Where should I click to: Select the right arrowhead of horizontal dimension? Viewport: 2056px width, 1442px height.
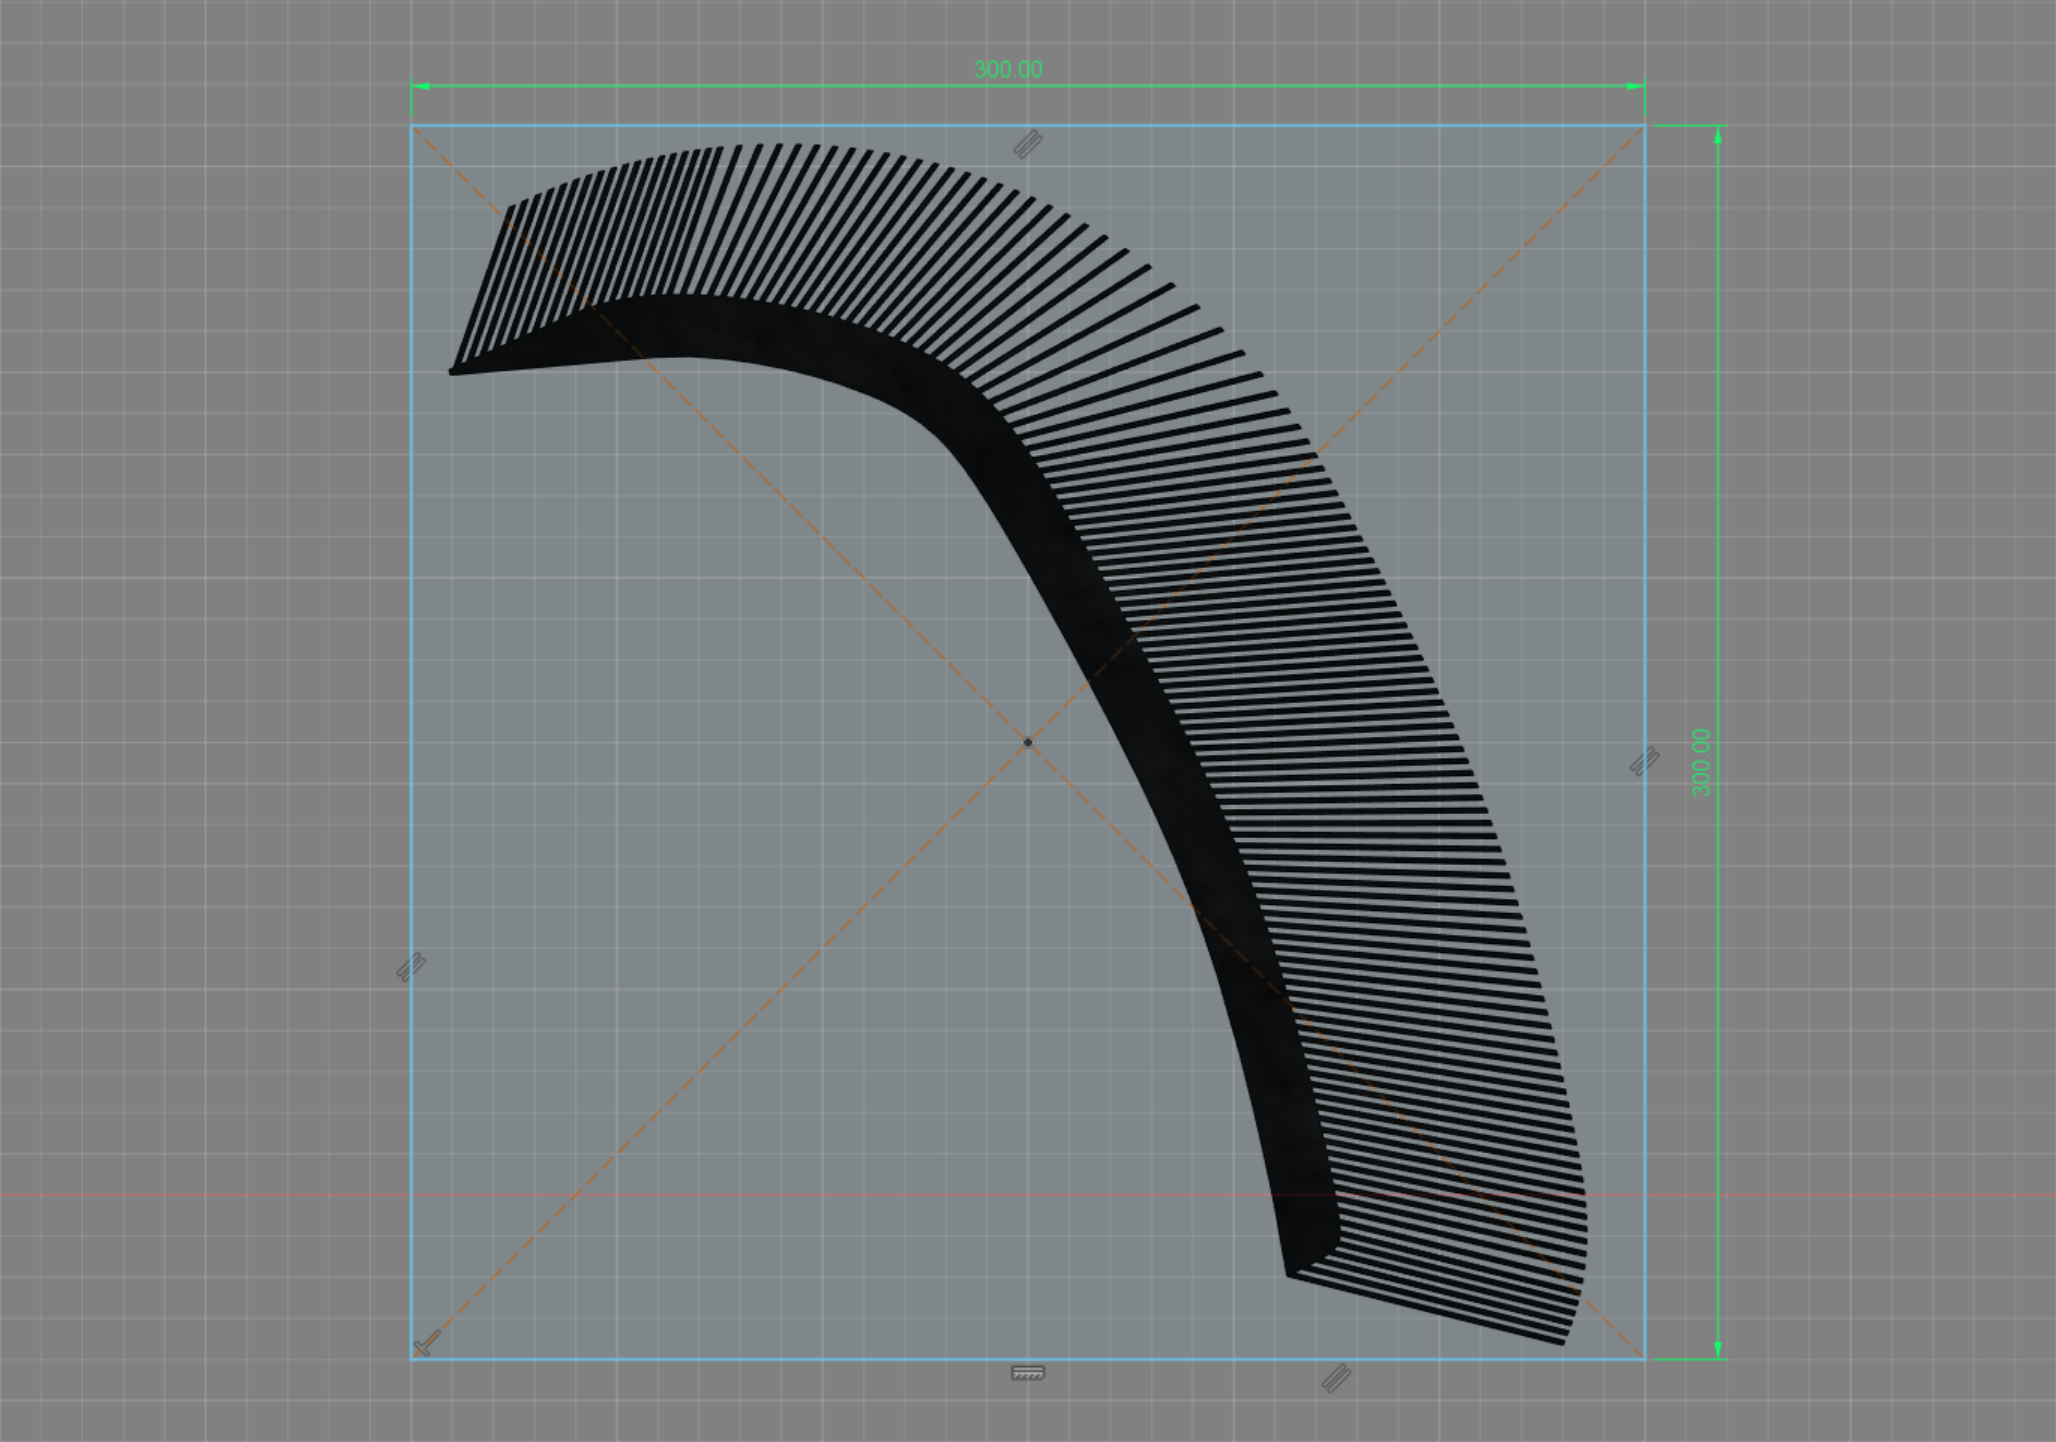click(x=1635, y=86)
